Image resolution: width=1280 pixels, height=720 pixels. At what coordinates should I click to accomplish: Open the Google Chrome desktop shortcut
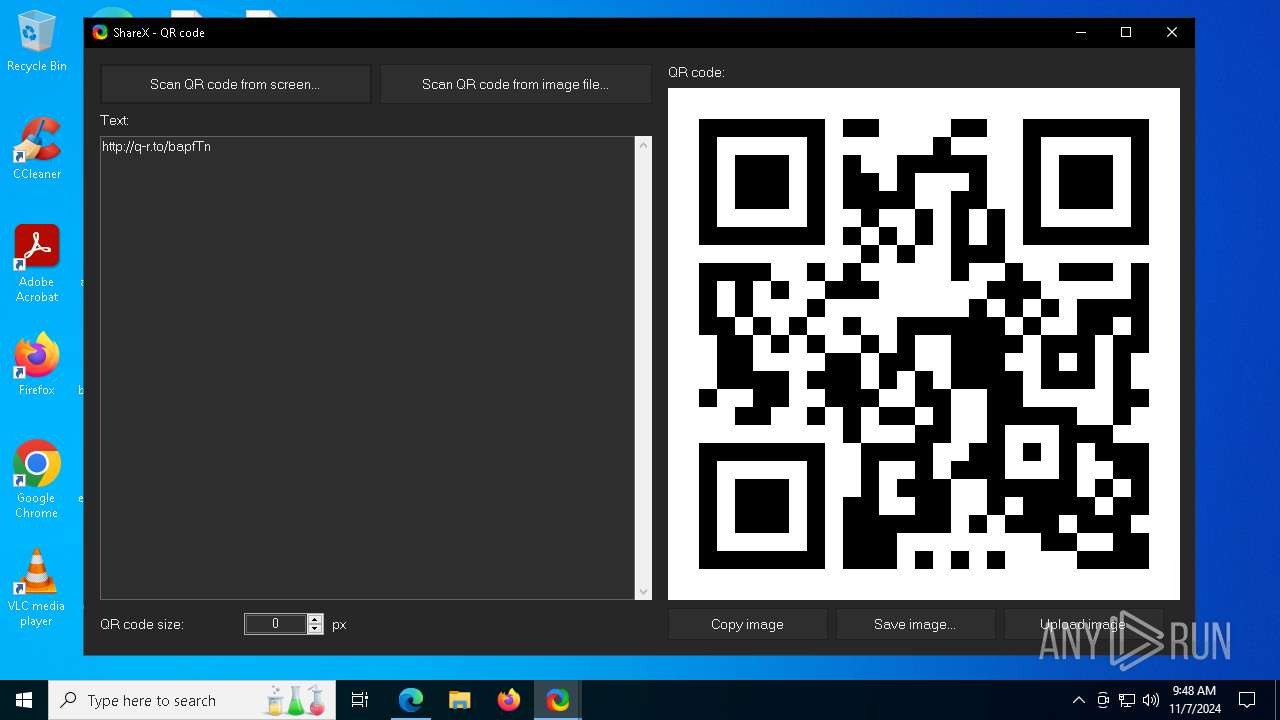(x=37, y=480)
